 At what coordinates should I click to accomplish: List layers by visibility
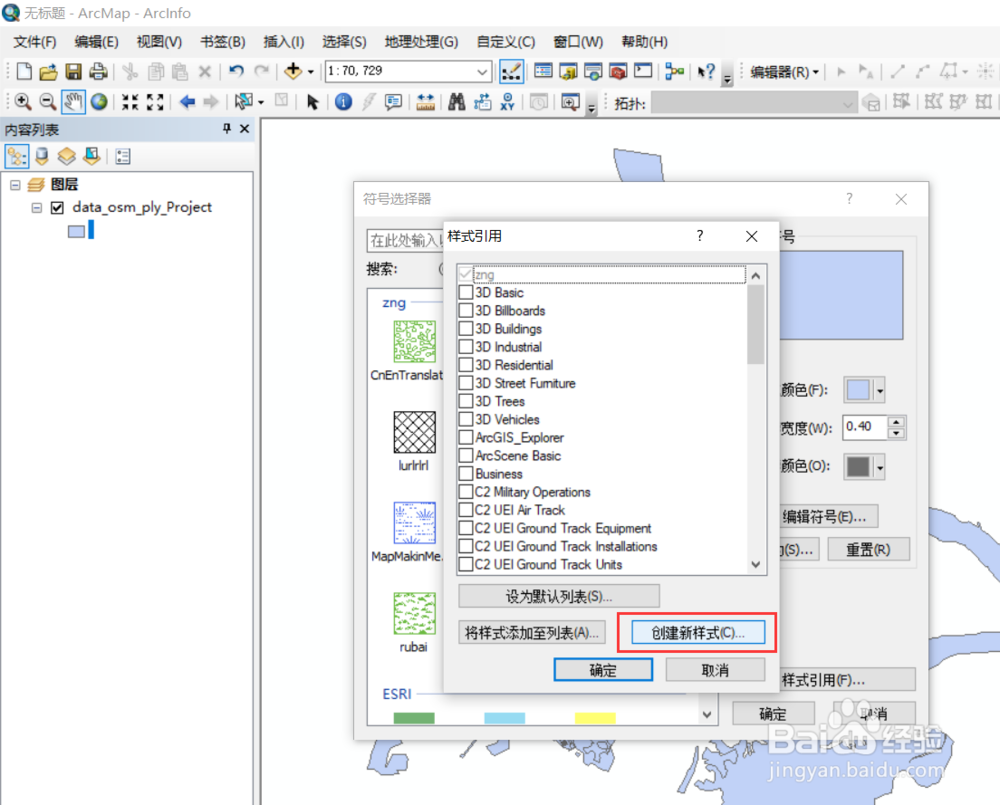pos(66,156)
